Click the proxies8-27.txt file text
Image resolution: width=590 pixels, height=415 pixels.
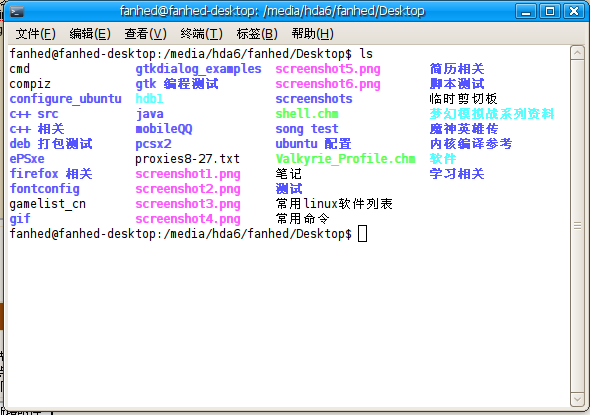pos(187,159)
